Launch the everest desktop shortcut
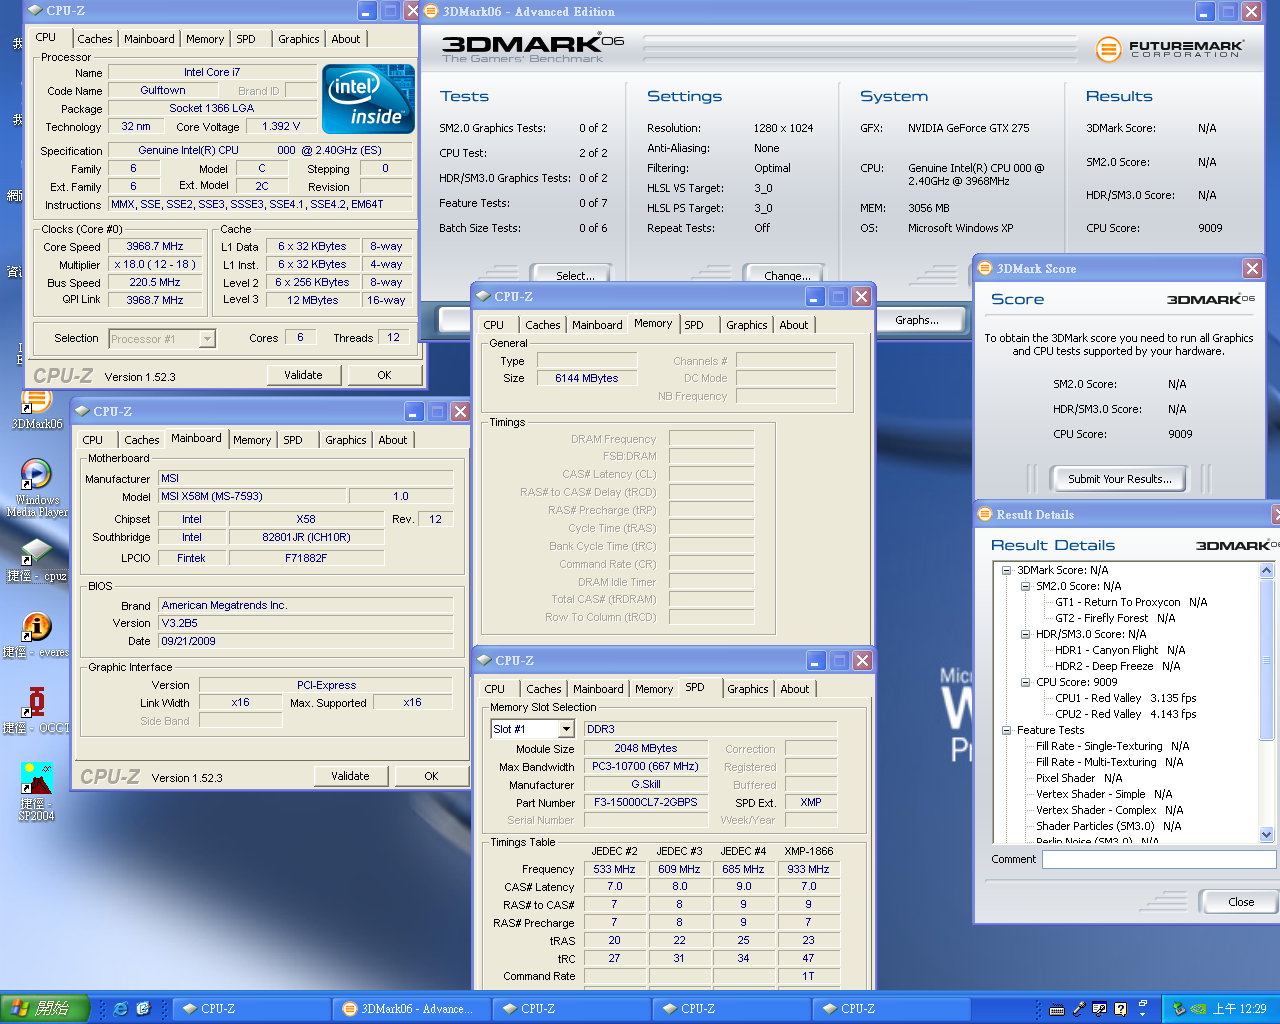The width and height of the screenshot is (1280, 1024). tap(37, 635)
